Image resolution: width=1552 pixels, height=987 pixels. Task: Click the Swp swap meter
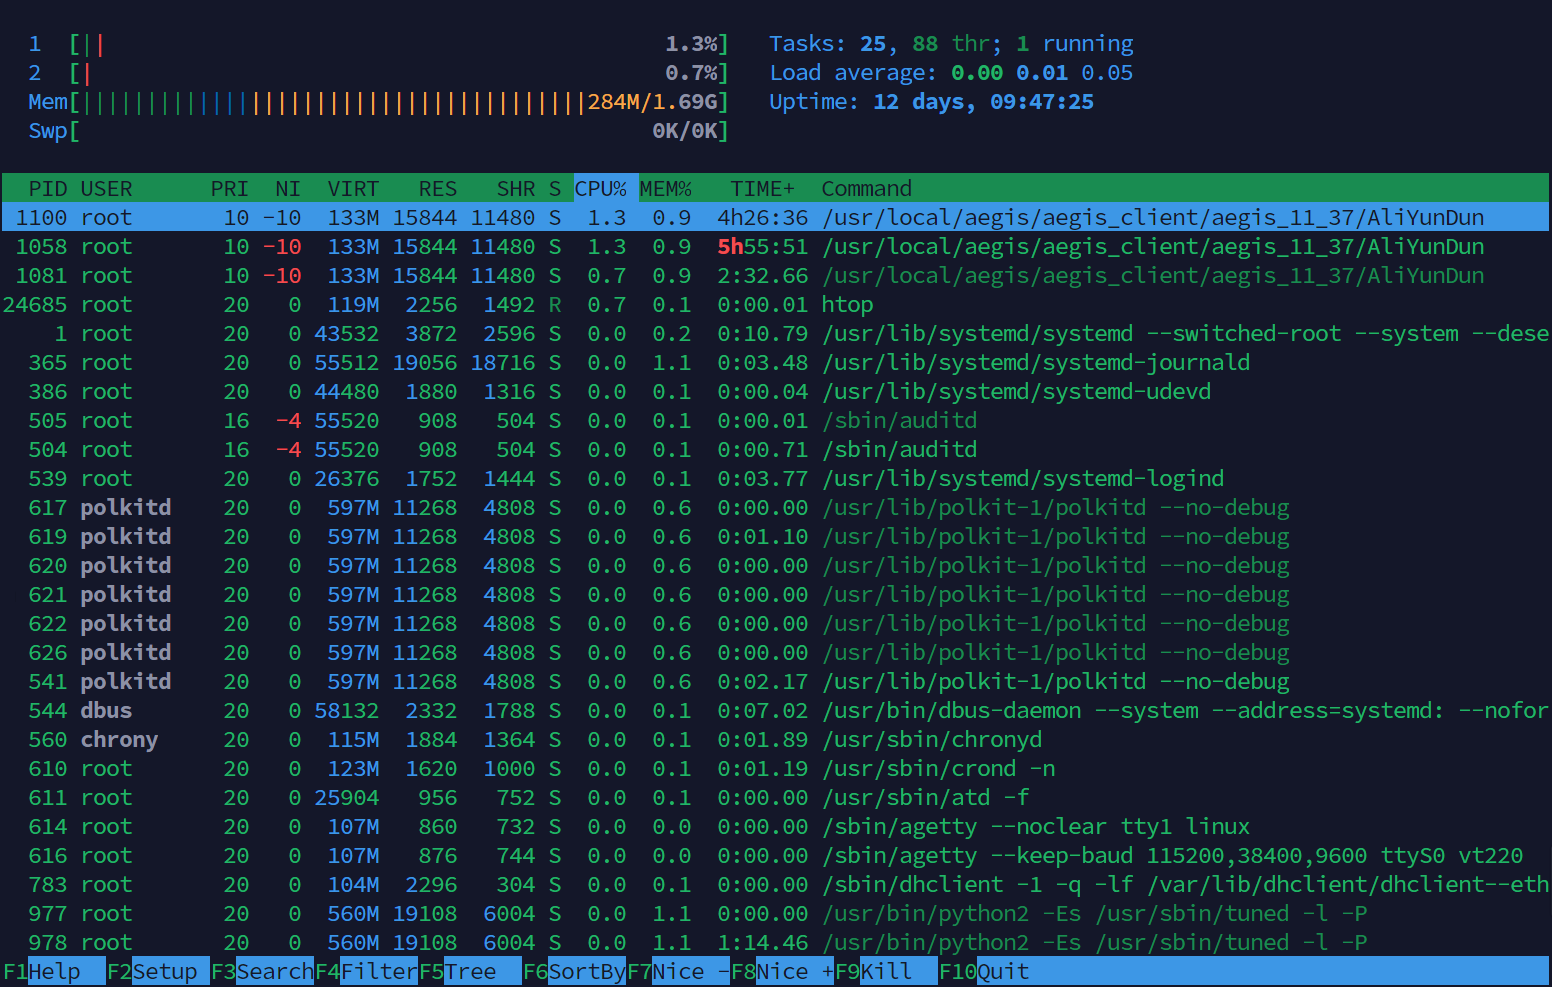click(379, 131)
